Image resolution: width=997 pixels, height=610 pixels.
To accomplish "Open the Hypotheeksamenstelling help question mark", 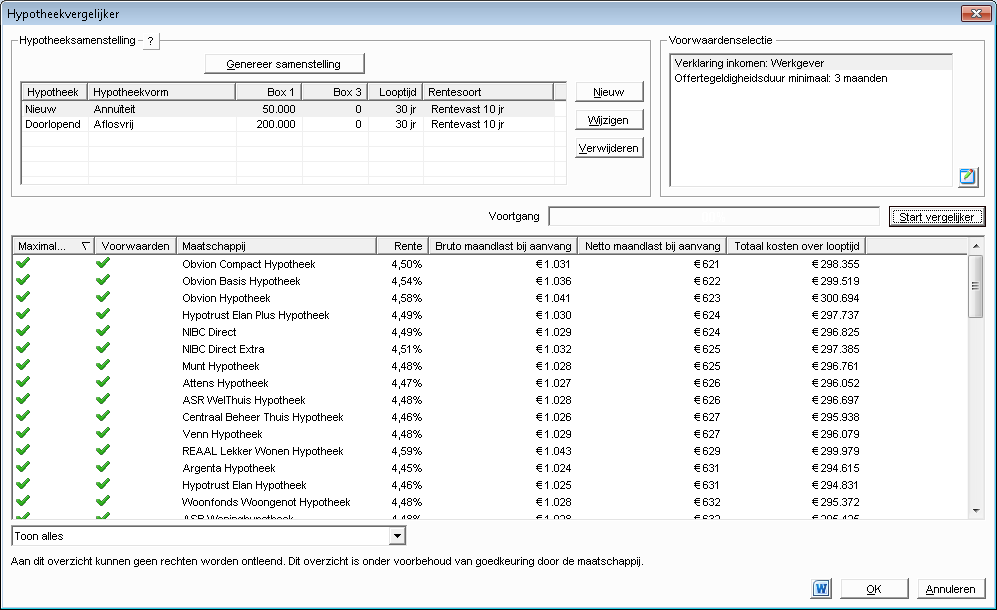I will 150,41.
